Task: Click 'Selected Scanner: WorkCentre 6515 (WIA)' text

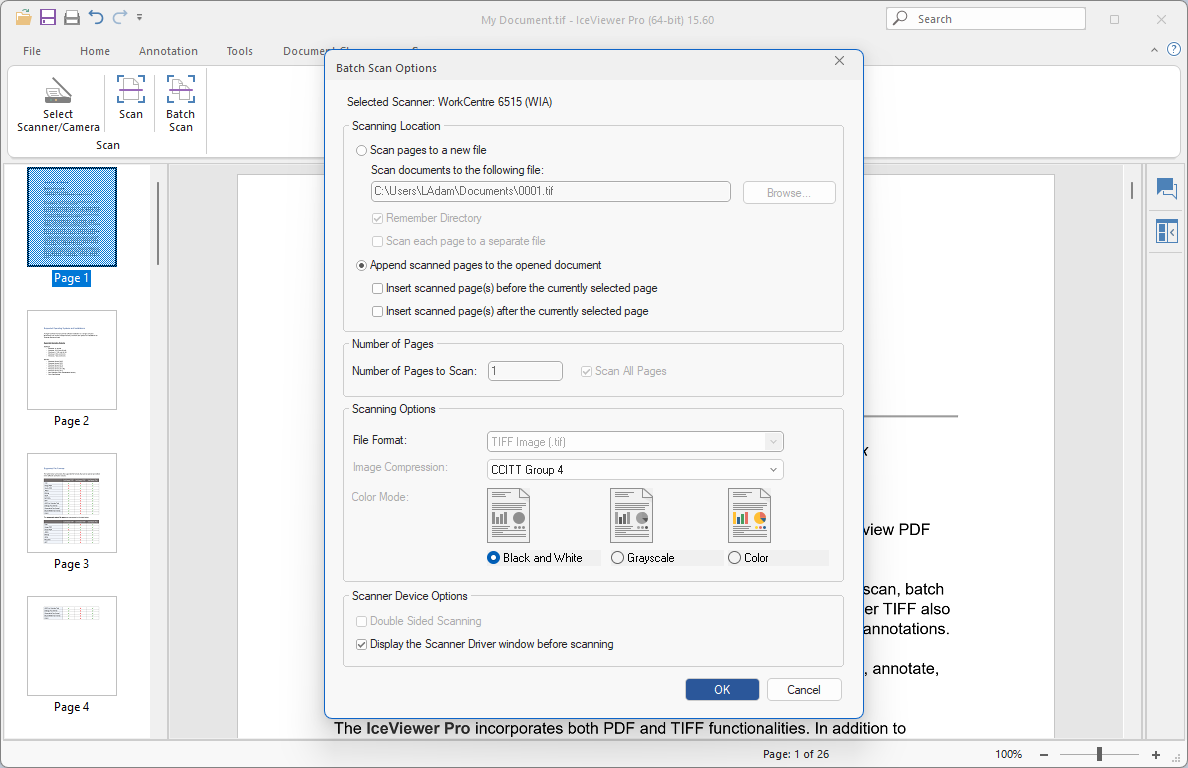Action: click(449, 101)
